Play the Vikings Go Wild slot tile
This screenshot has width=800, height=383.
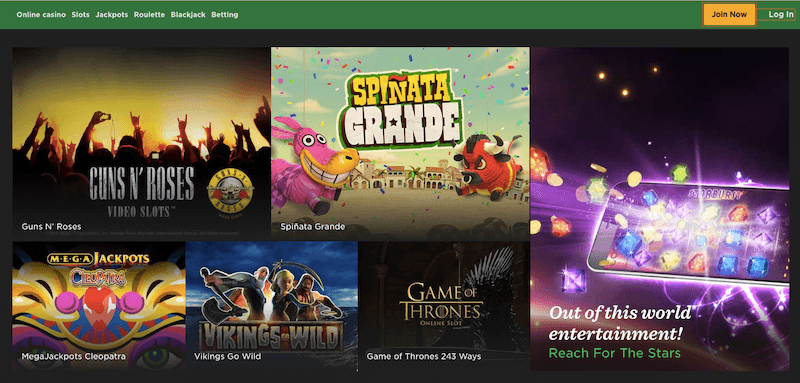click(272, 305)
